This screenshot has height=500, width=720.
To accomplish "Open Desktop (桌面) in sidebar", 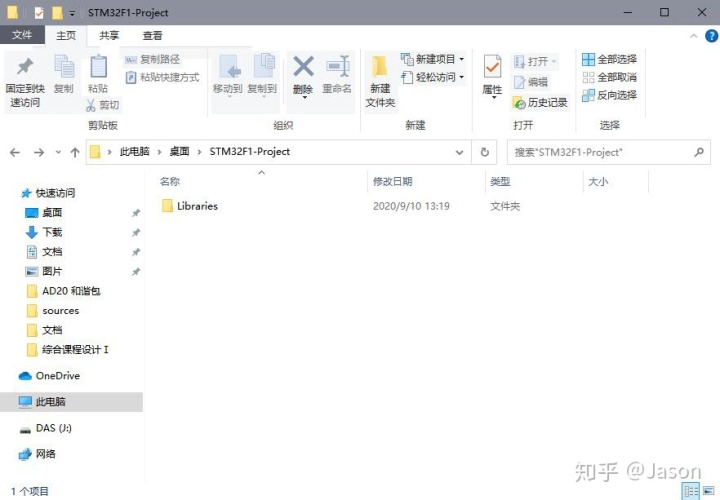I will coord(44,213).
